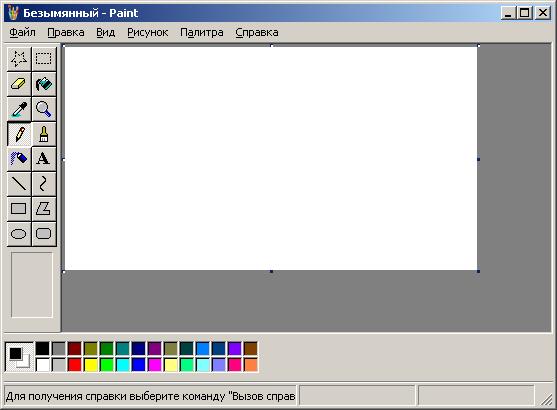
Task: Choose the Eraser tool
Action: pos(19,84)
